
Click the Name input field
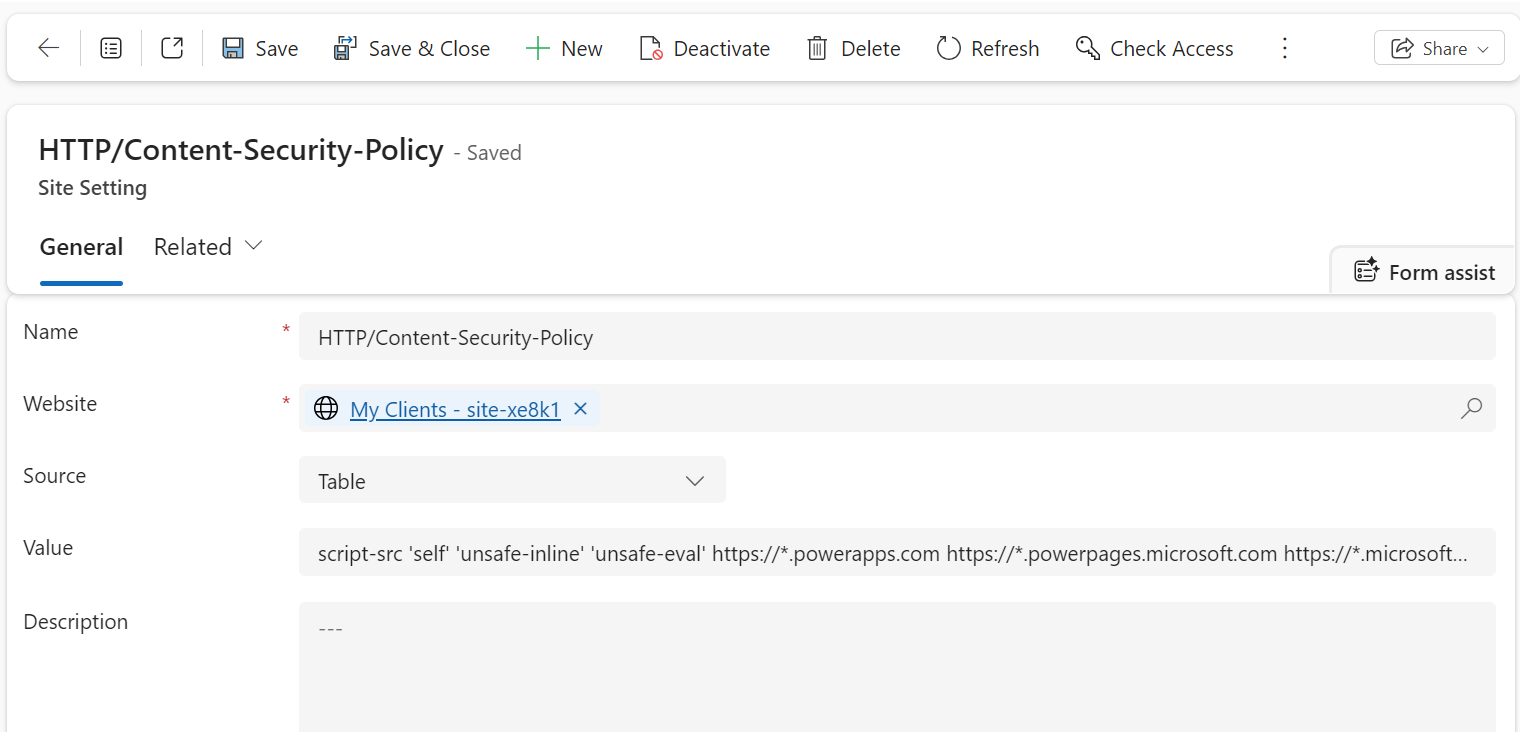point(897,337)
